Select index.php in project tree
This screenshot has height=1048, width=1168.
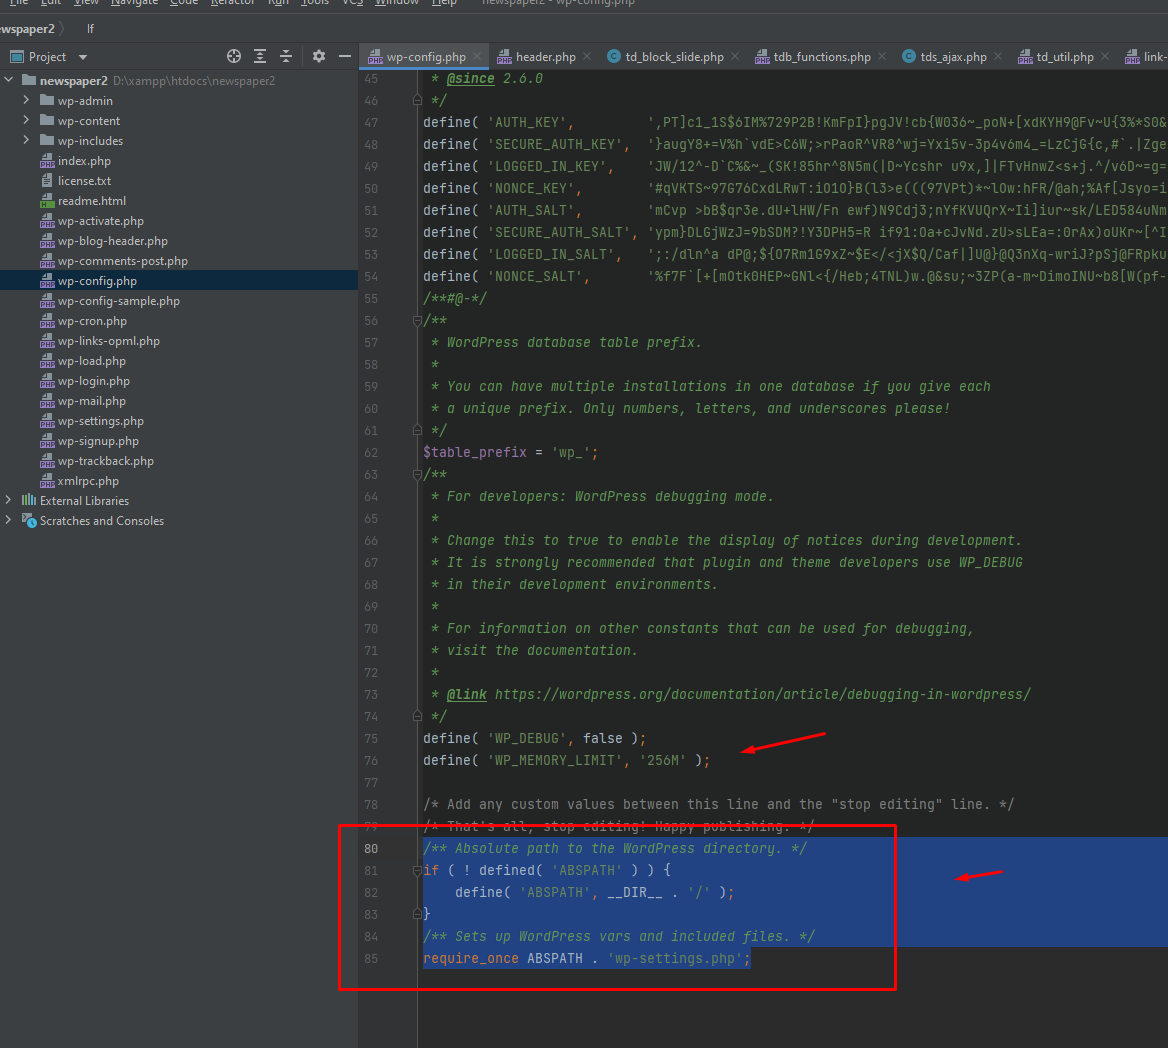click(84, 161)
